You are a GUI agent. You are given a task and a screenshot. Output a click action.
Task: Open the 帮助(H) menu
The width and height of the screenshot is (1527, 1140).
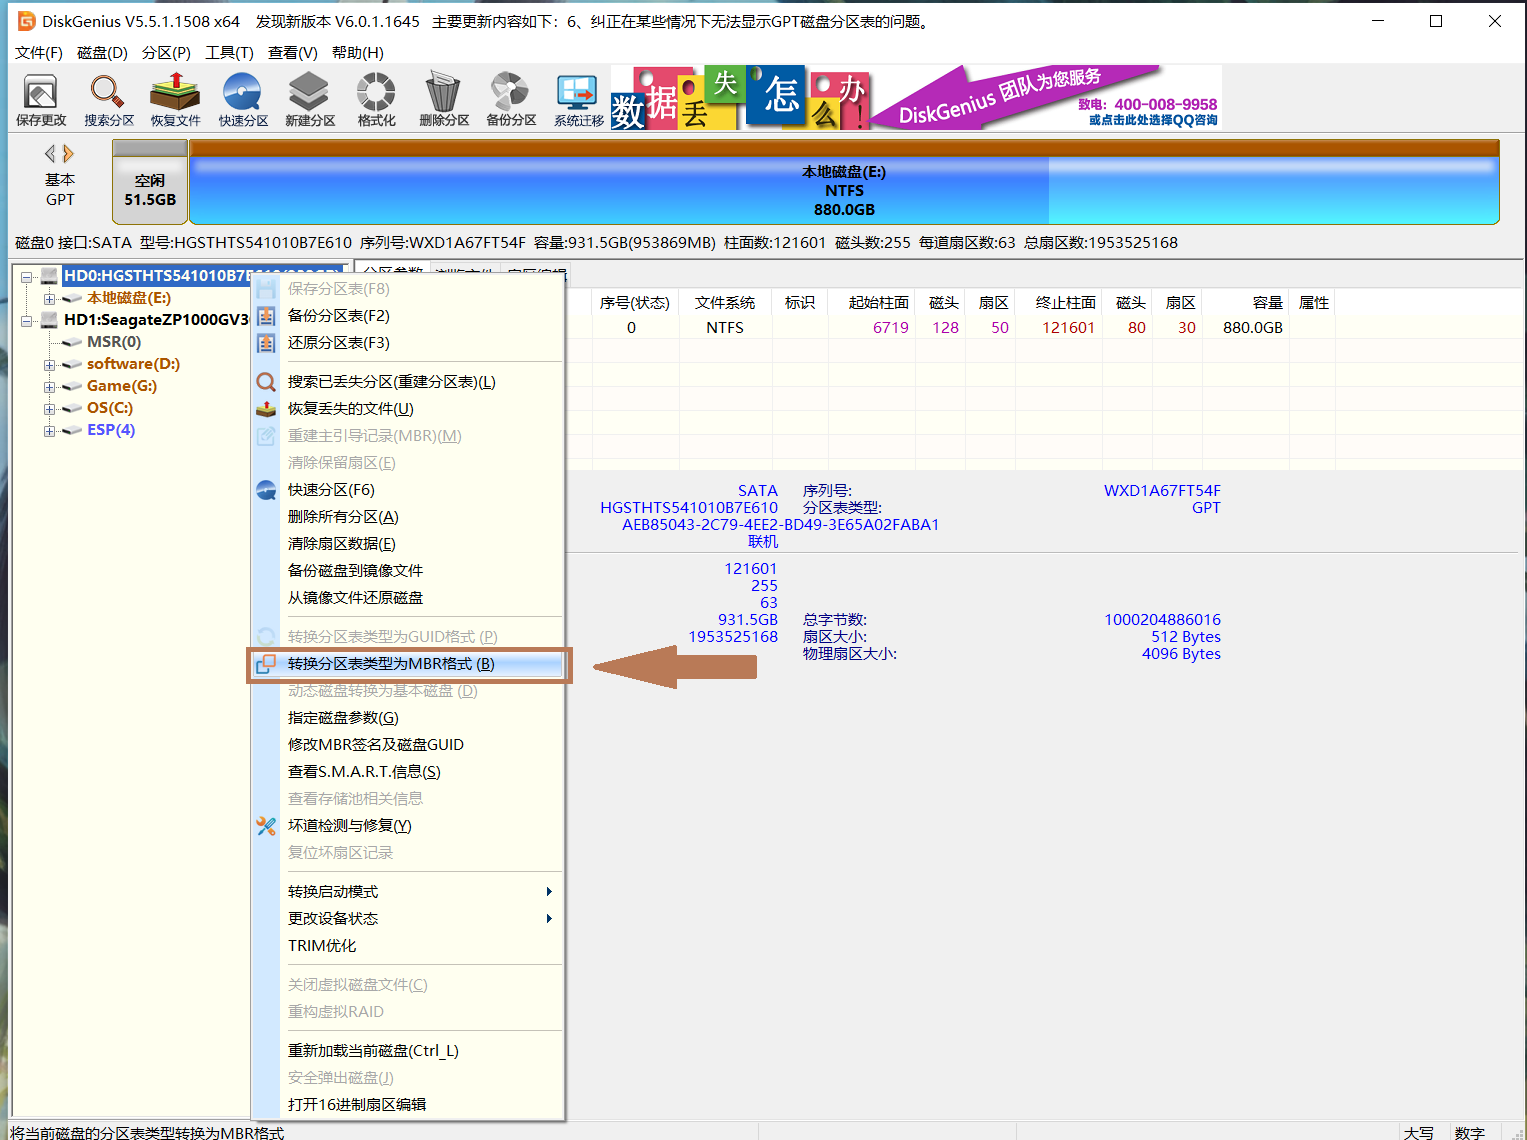pos(358,53)
